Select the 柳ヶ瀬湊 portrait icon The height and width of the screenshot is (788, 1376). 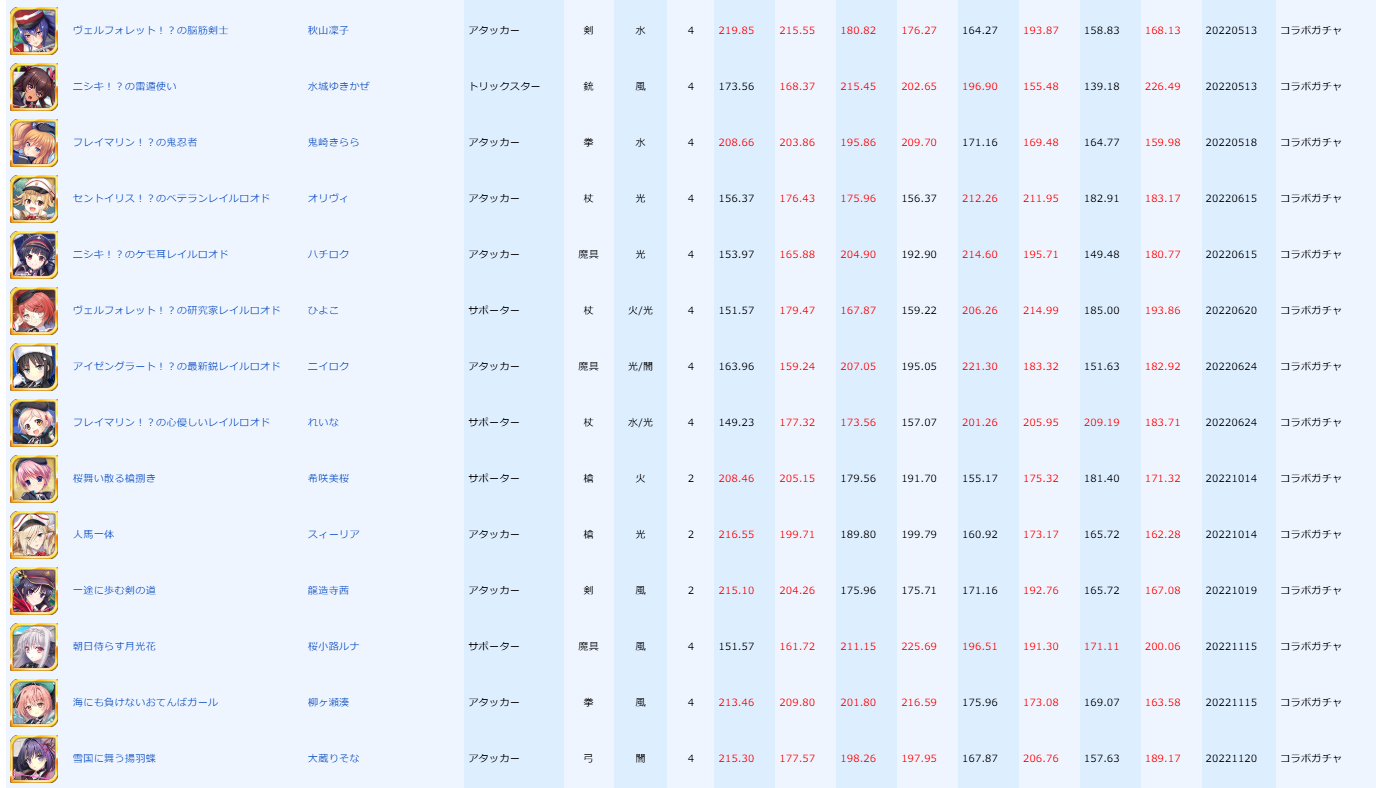34,703
